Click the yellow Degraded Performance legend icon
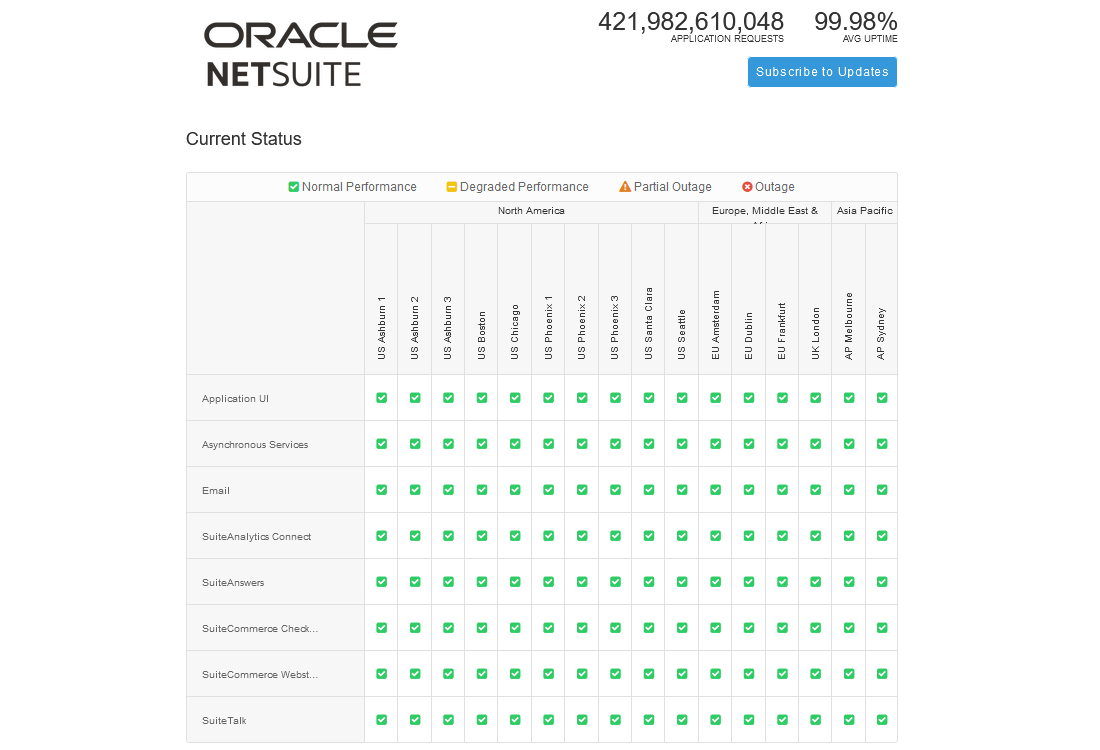The image size is (1100, 750). 451,187
